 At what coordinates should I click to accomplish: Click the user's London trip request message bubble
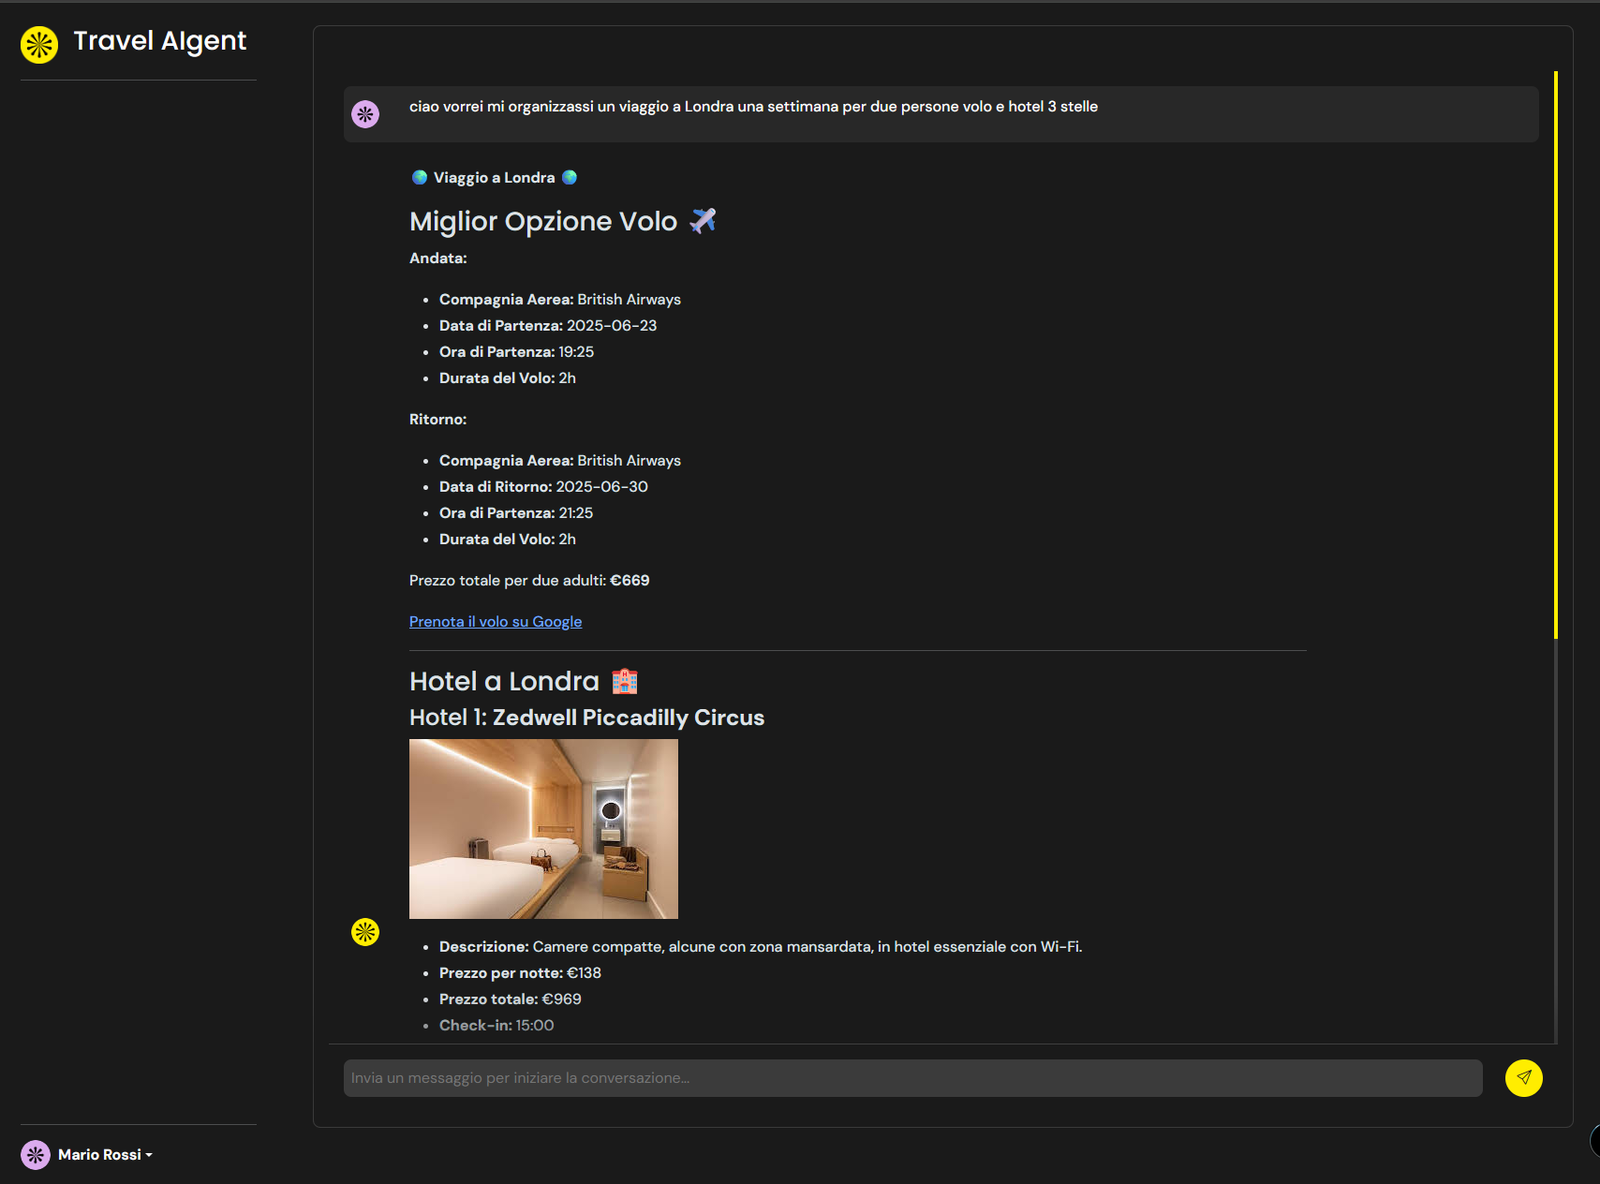tap(940, 114)
